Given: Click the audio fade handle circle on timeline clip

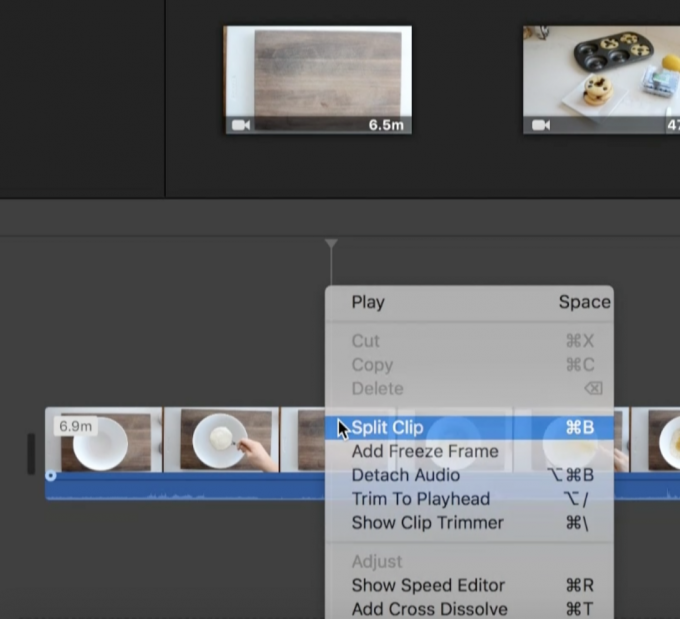Looking at the screenshot, I should (51, 476).
